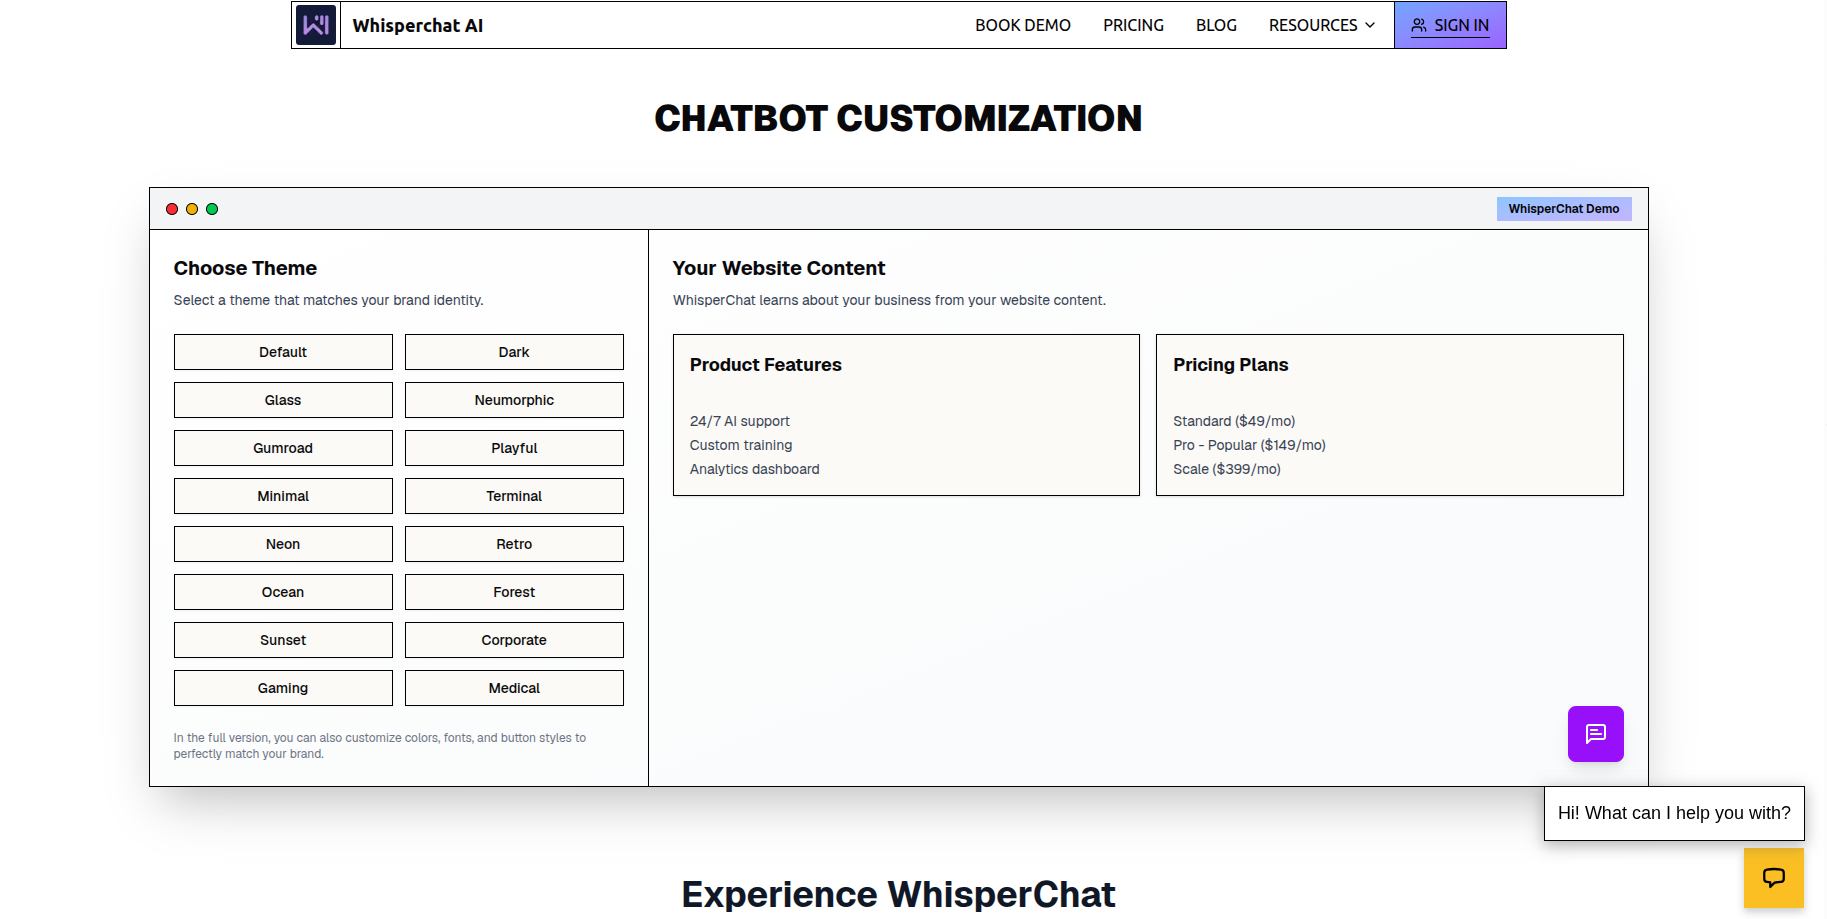
Task: Switch to the Retro theme
Action: pos(514,544)
